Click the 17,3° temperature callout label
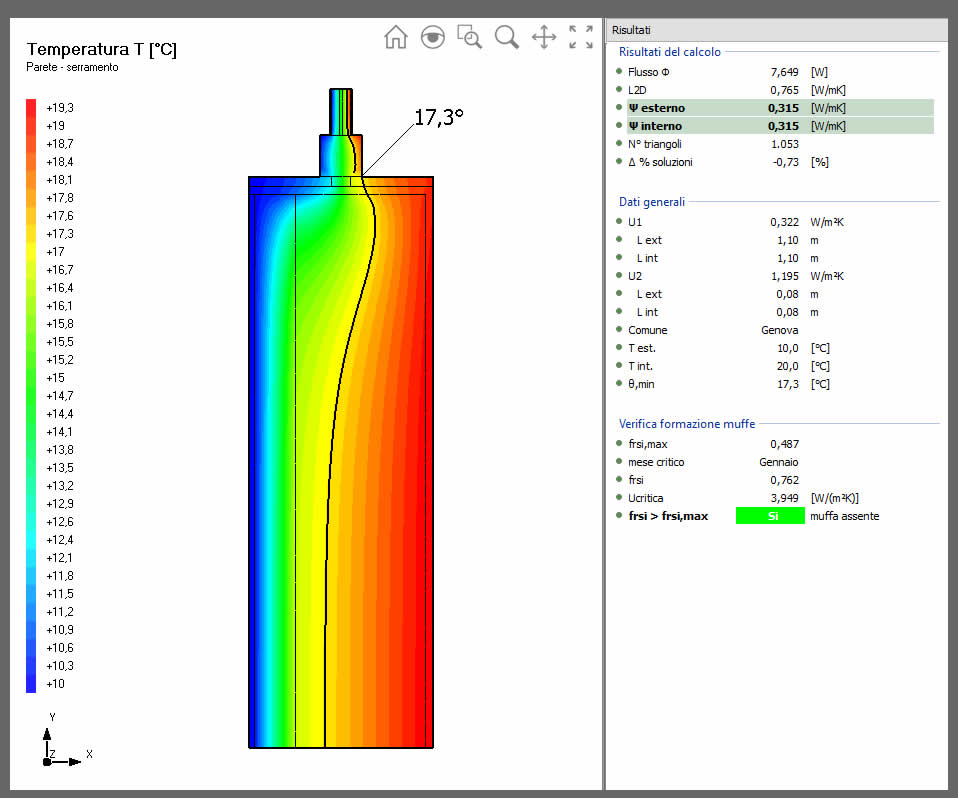 (439, 117)
